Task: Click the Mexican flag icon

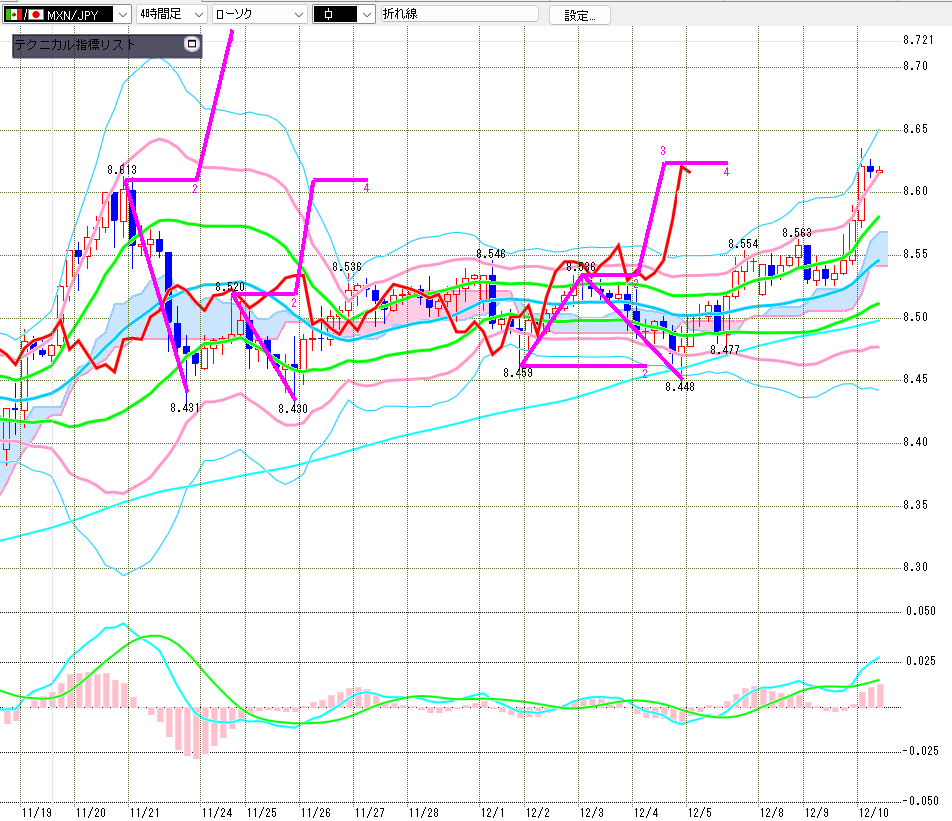Action: coord(14,14)
